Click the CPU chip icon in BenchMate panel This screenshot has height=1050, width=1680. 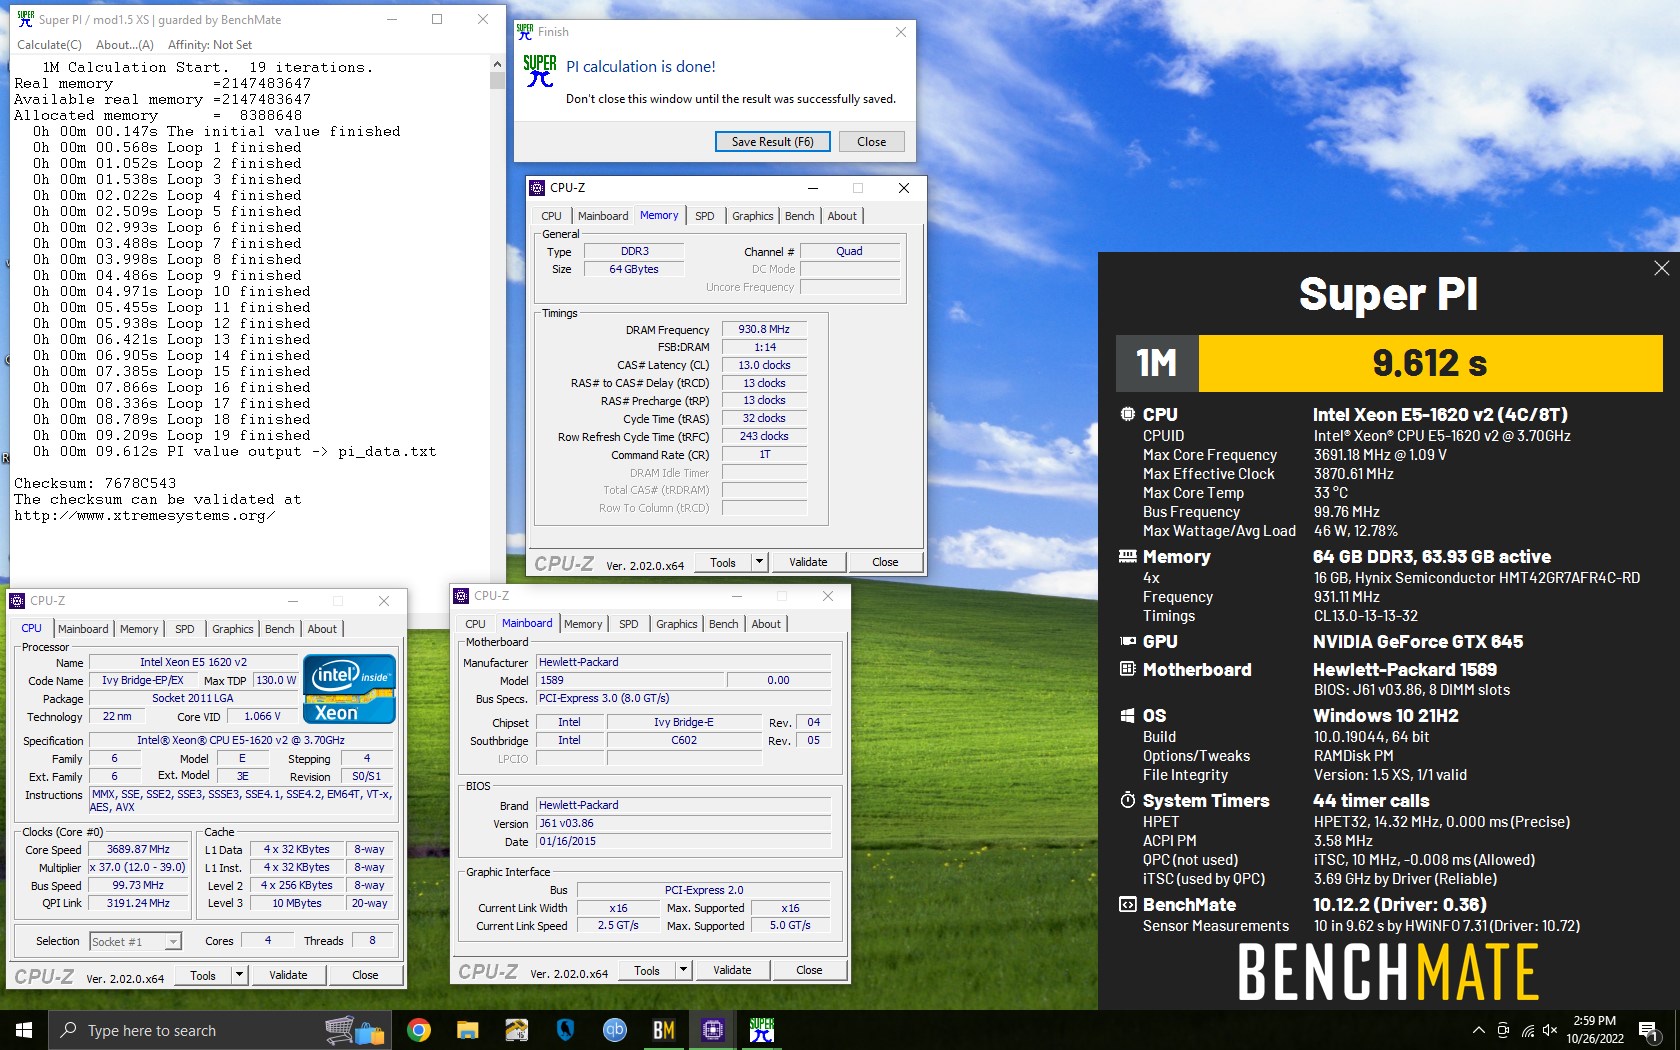[x=1127, y=414]
